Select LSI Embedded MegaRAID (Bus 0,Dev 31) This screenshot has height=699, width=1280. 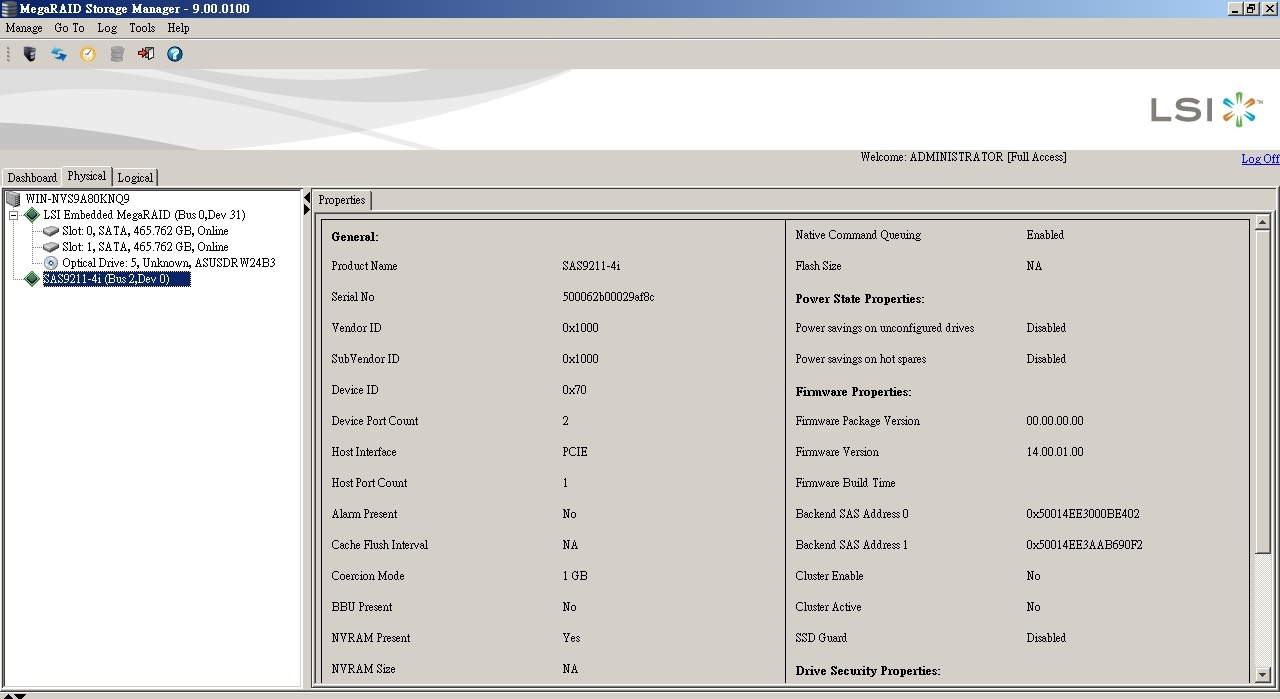click(x=144, y=215)
